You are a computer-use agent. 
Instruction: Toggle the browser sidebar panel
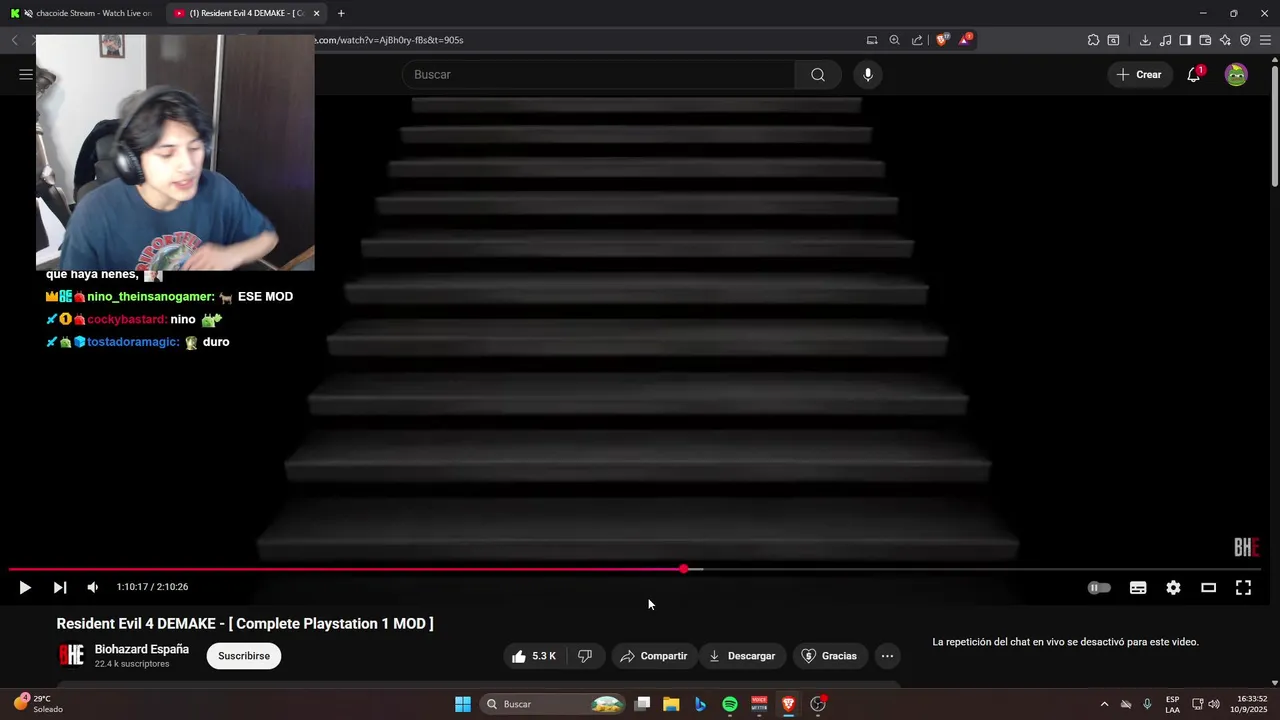[x=1185, y=40]
